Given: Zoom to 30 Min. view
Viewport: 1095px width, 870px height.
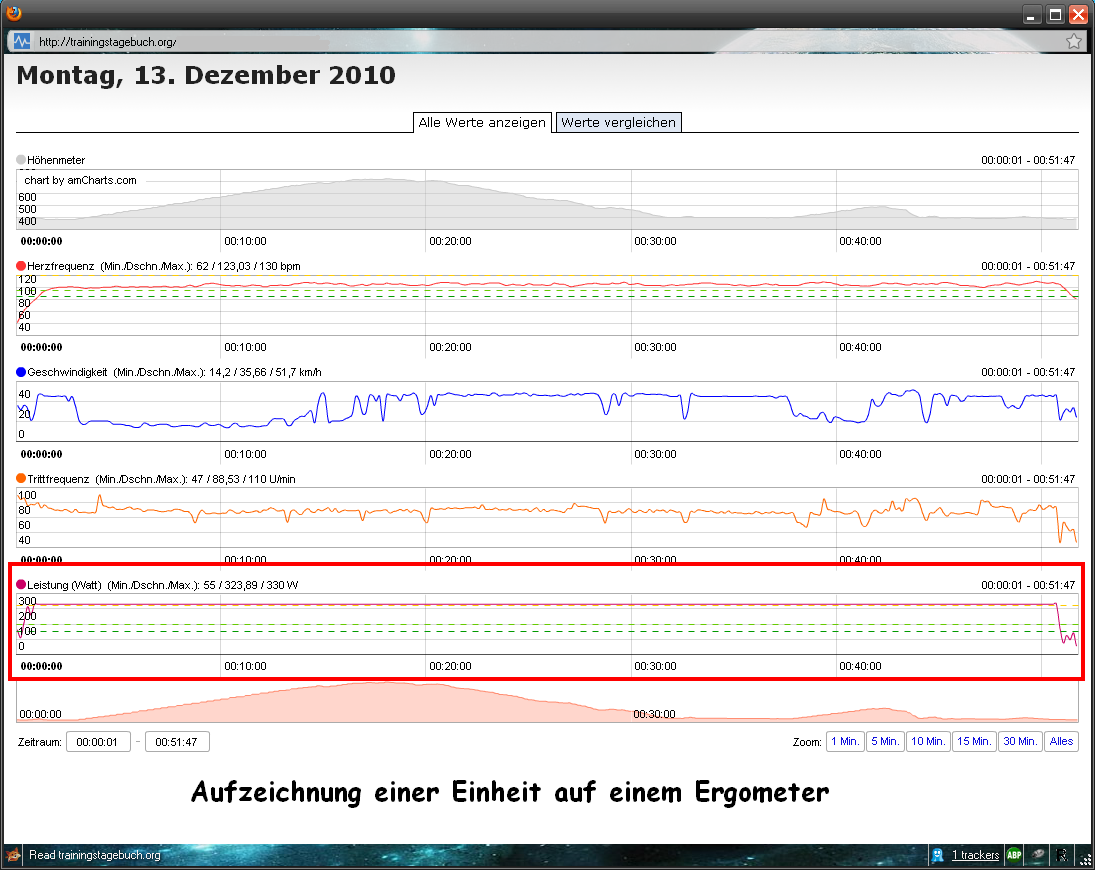Looking at the screenshot, I should point(1019,741).
